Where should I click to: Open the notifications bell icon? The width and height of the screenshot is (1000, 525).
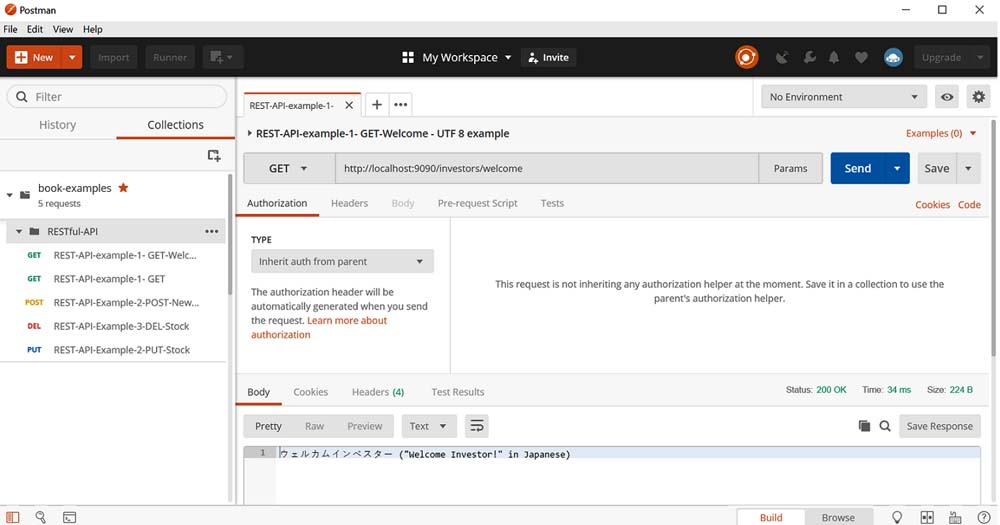835,58
